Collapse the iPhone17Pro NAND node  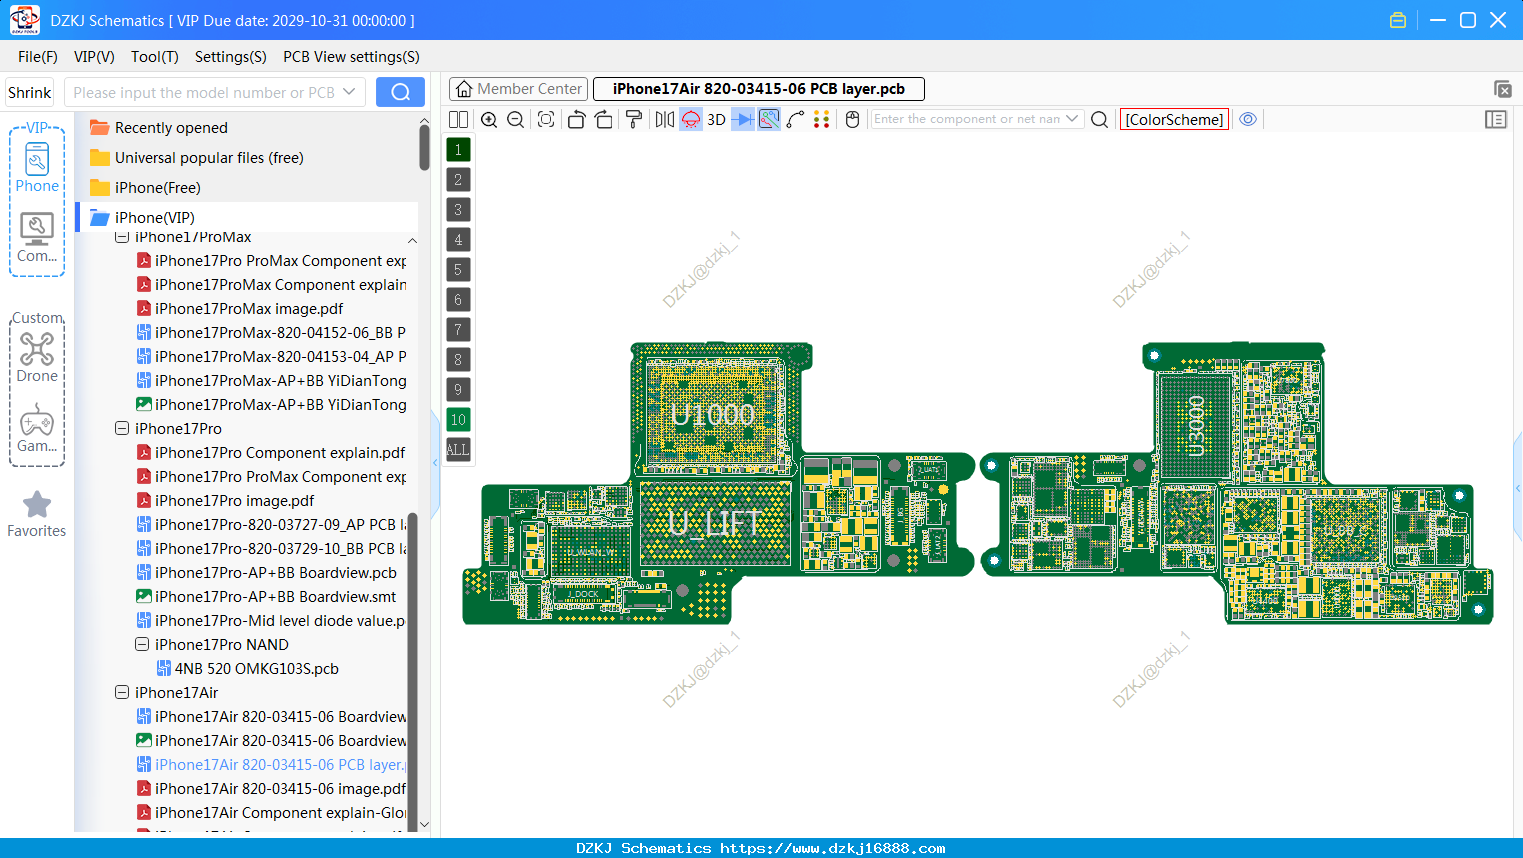coord(142,645)
